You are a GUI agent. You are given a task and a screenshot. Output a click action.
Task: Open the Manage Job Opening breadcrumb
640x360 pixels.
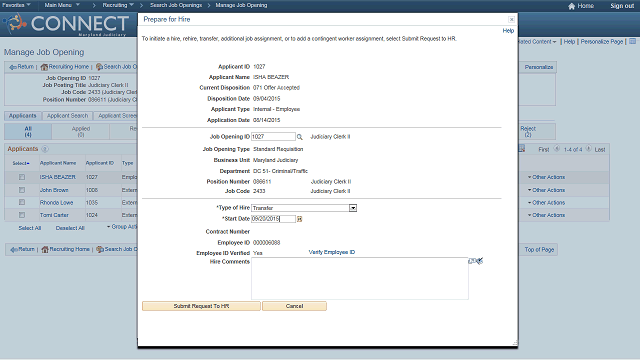[x=241, y=5]
